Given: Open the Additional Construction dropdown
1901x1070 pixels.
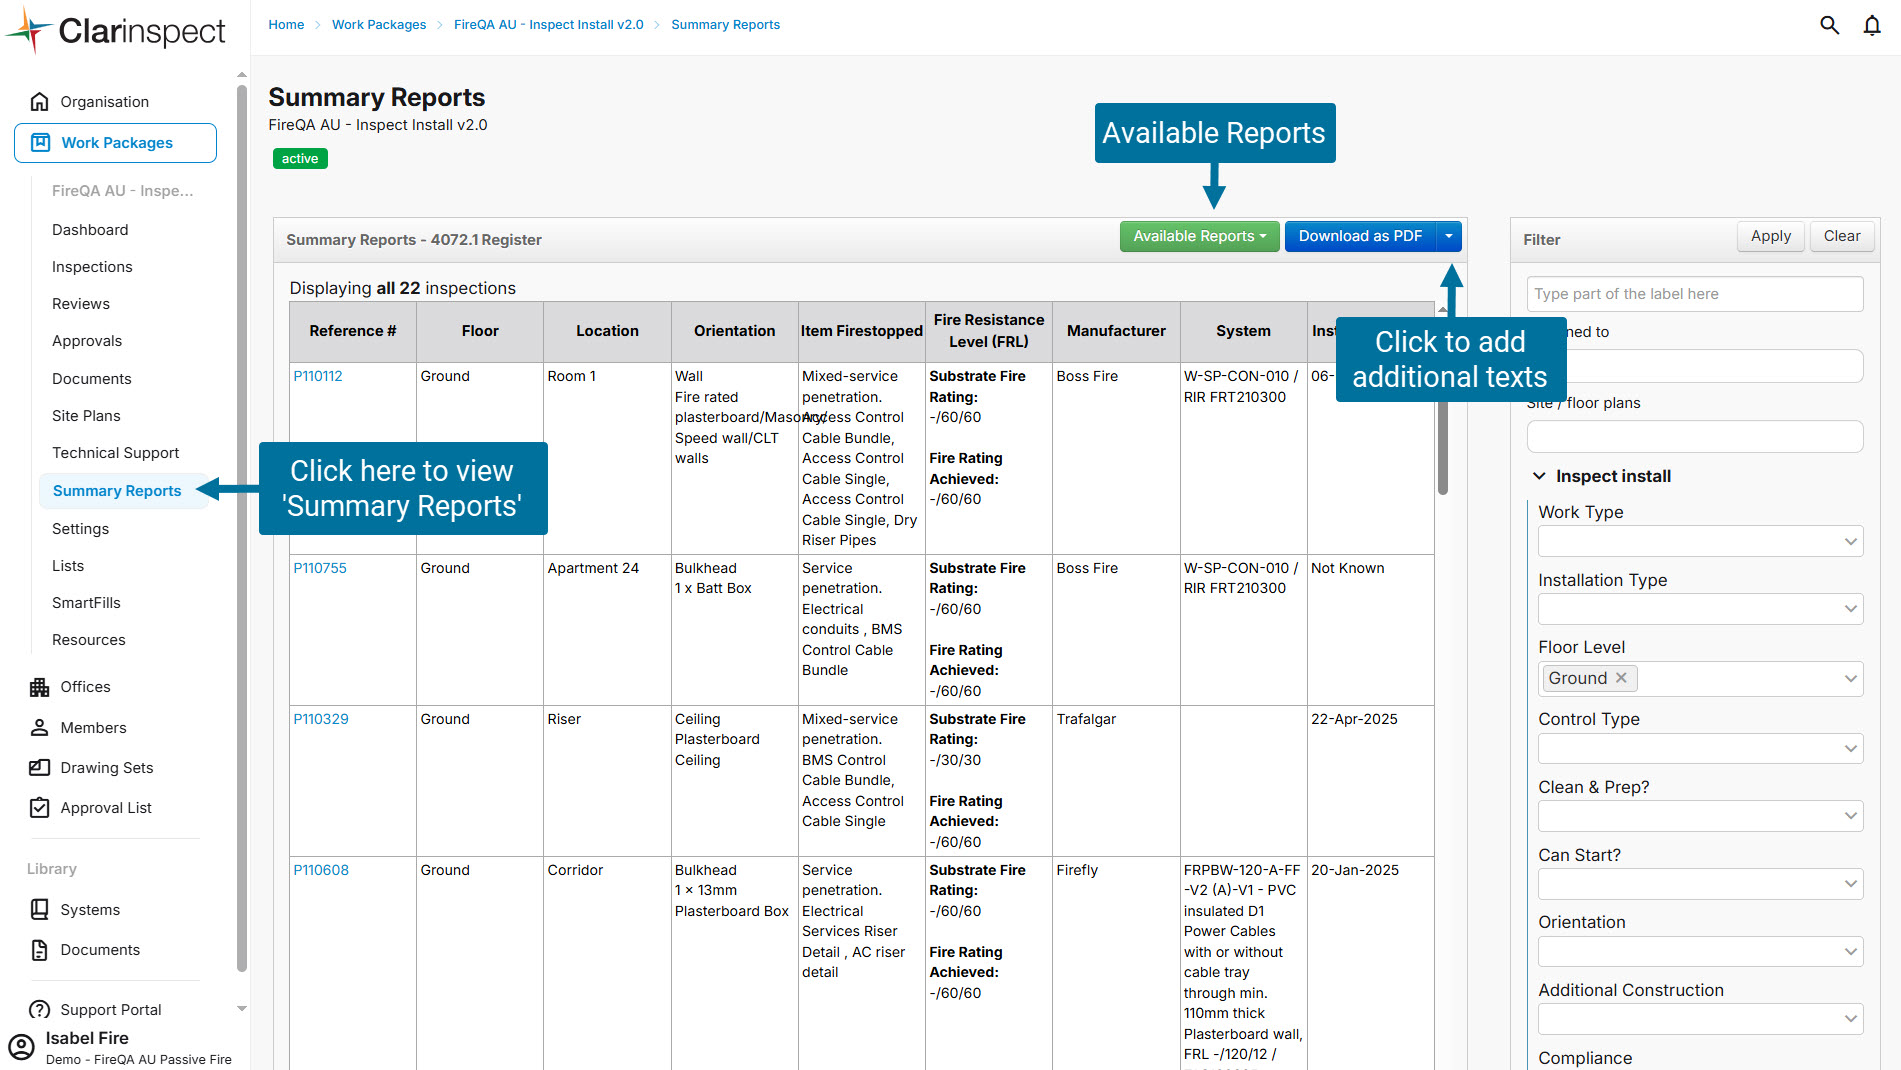Looking at the screenshot, I should tap(1700, 1019).
